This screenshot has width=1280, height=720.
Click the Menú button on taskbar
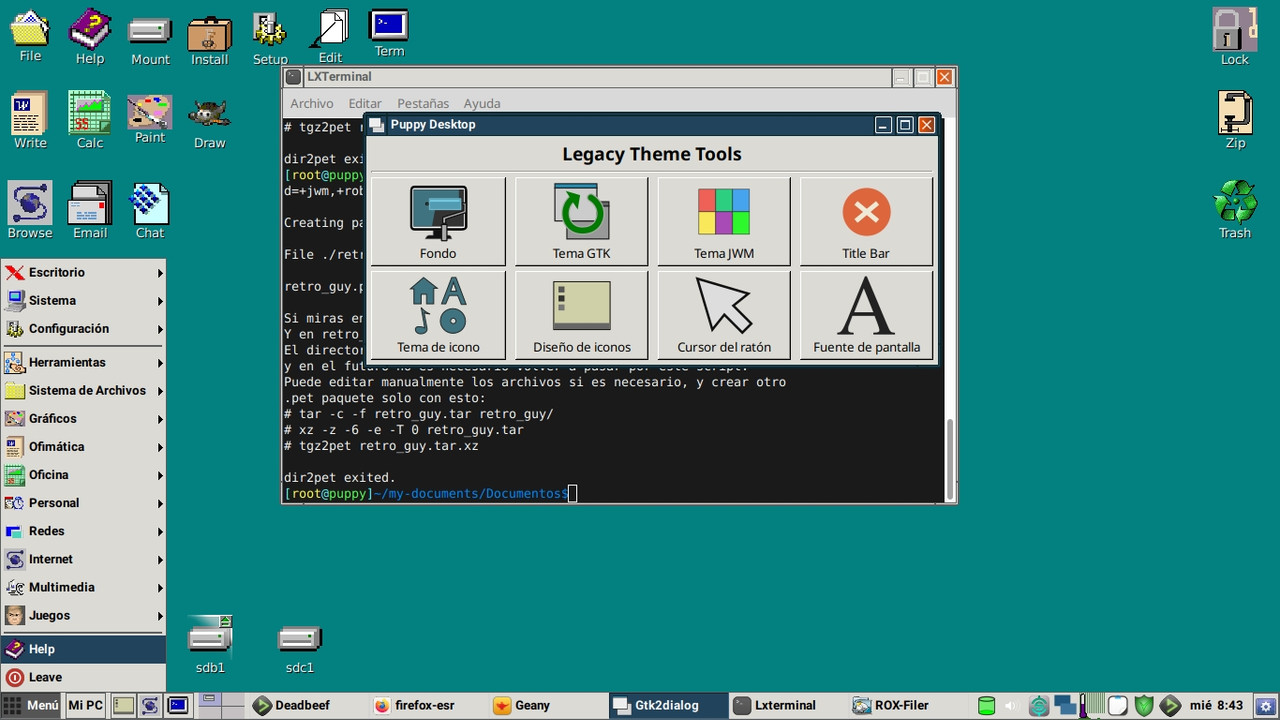32,705
